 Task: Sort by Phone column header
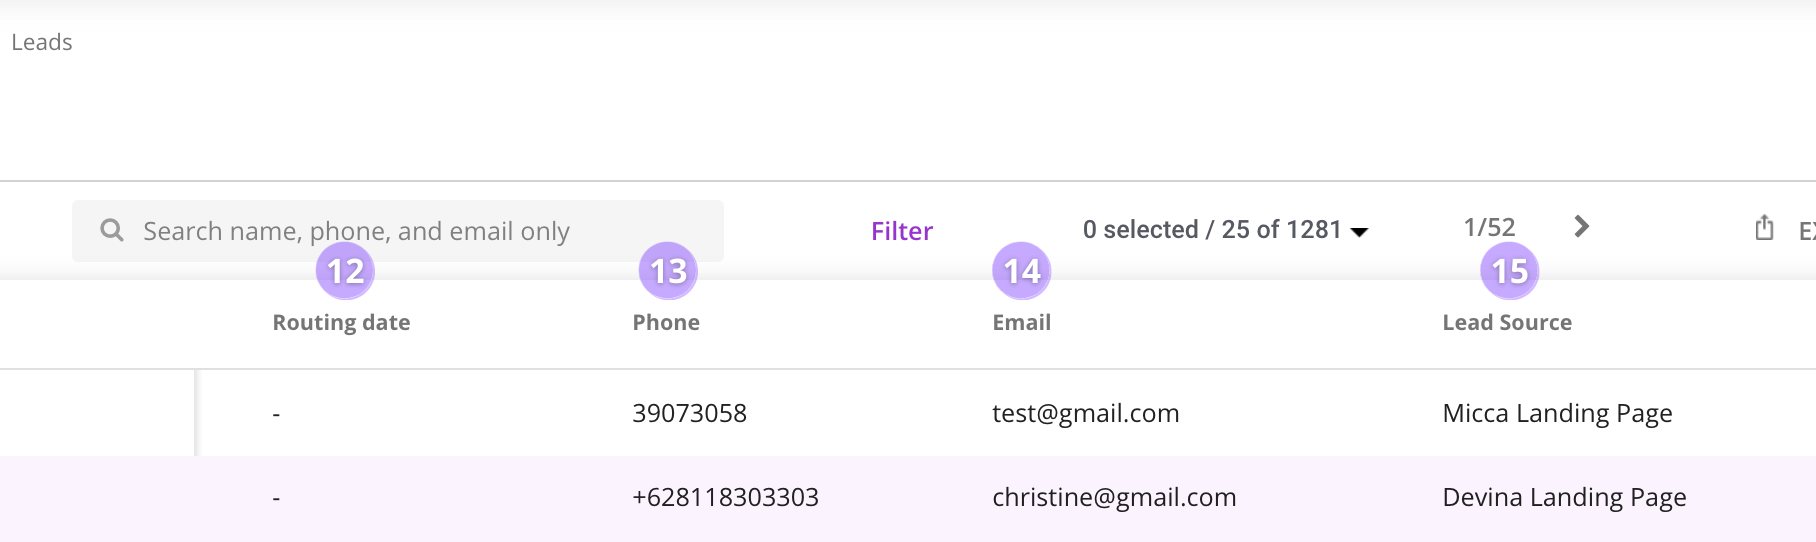[666, 322]
